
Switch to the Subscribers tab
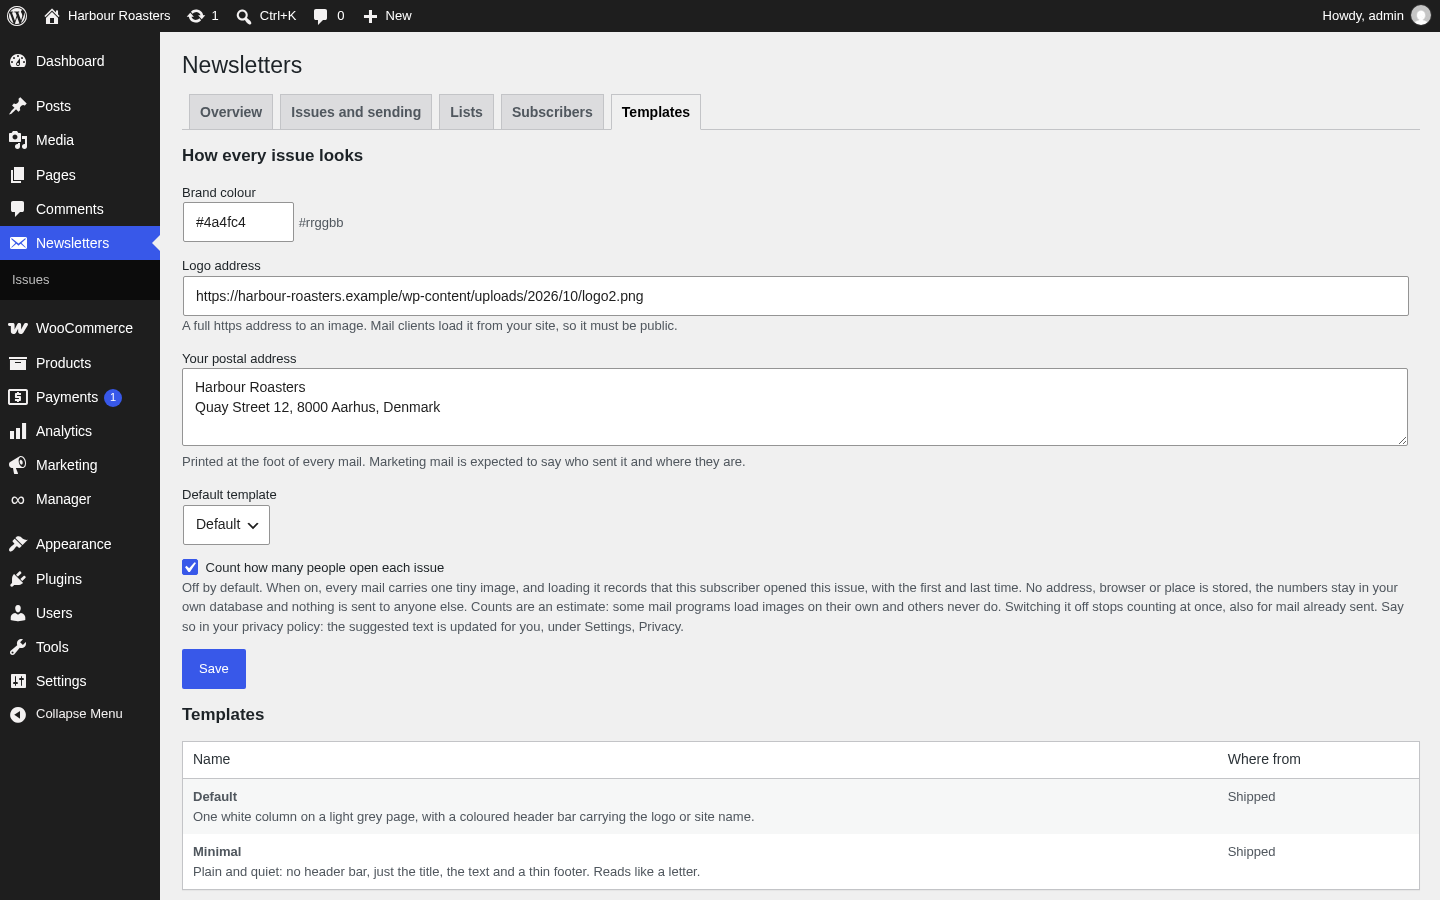(x=552, y=112)
